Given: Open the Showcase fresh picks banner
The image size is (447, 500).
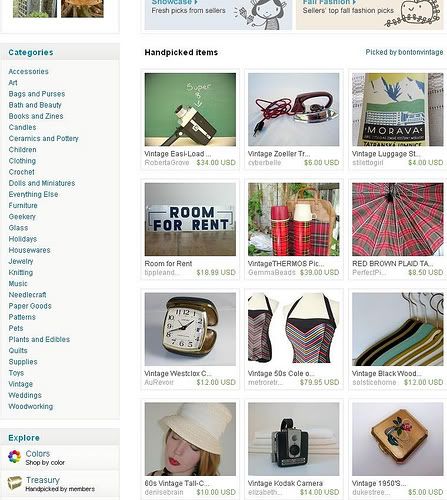Looking at the screenshot, I should 218,13.
